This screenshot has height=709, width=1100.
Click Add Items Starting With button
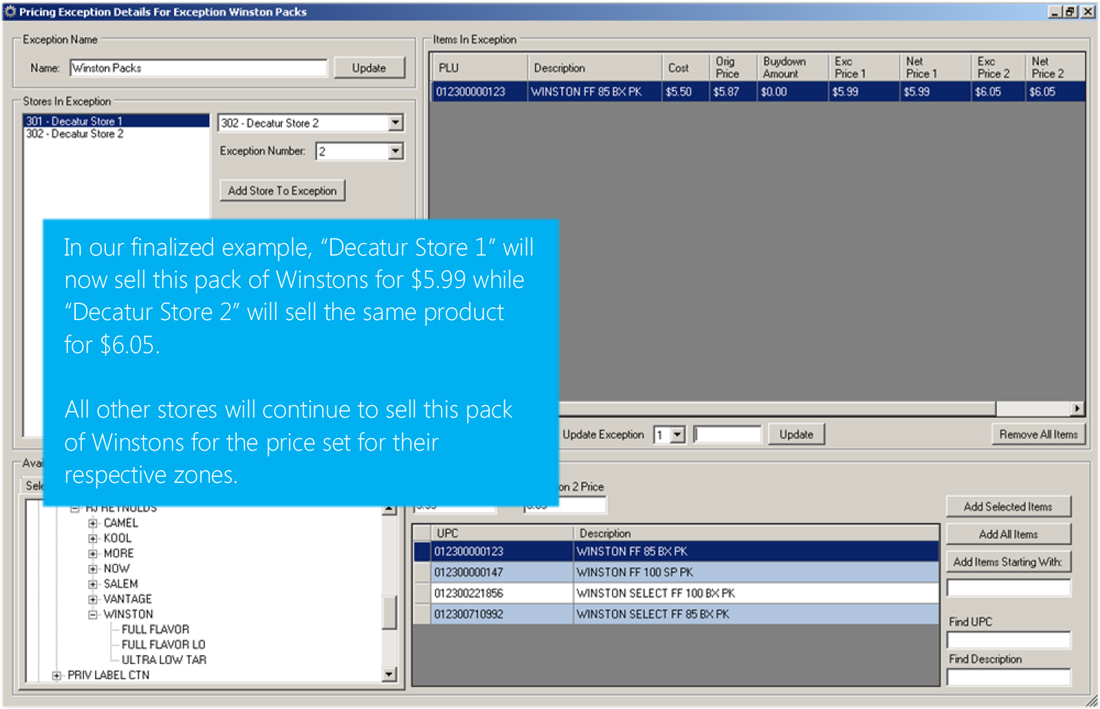(1008, 562)
